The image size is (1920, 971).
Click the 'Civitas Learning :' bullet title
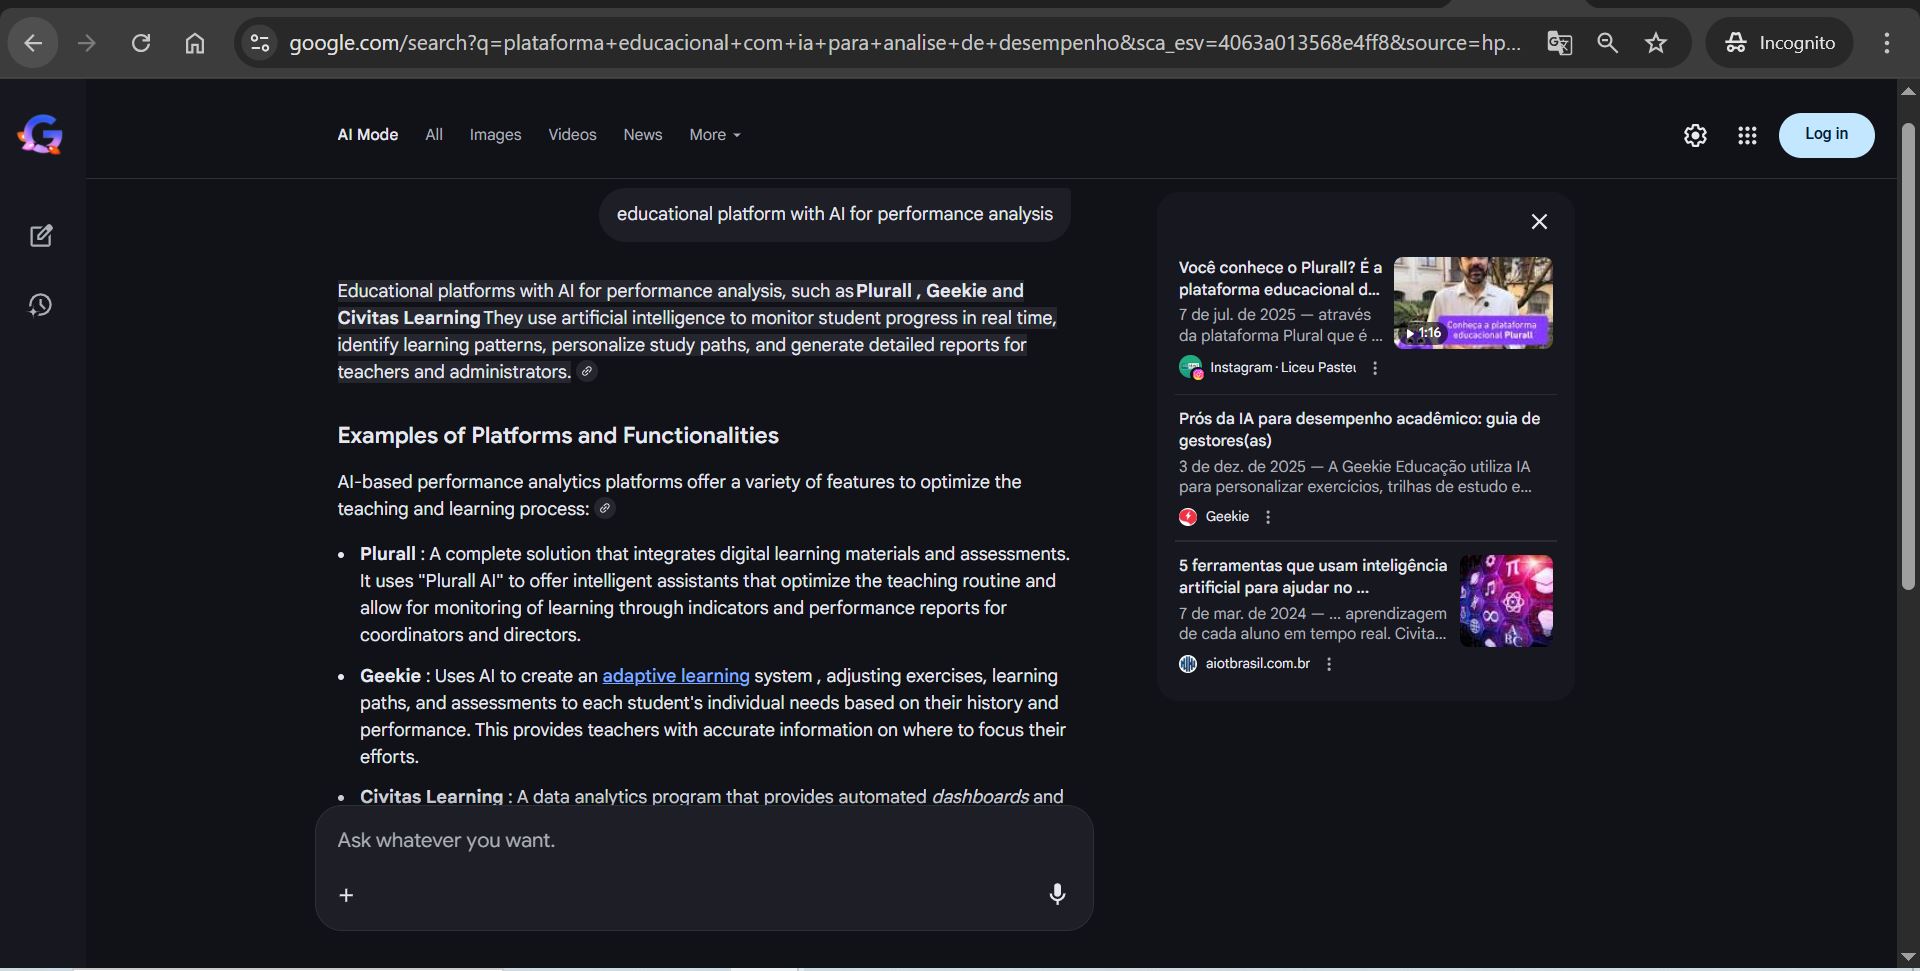coord(436,797)
